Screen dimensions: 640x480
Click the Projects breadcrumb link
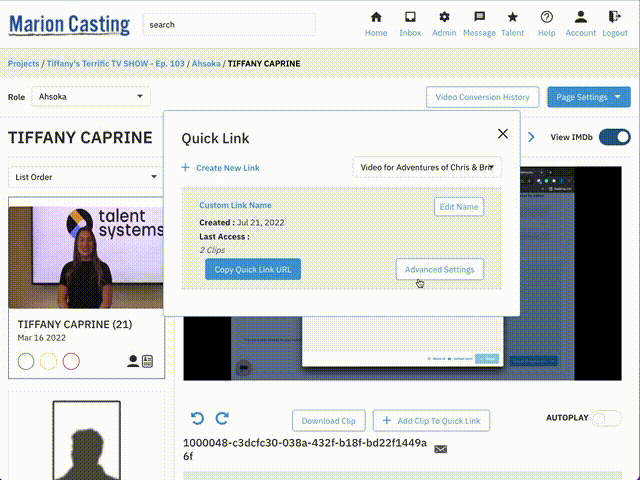(24, 64)
